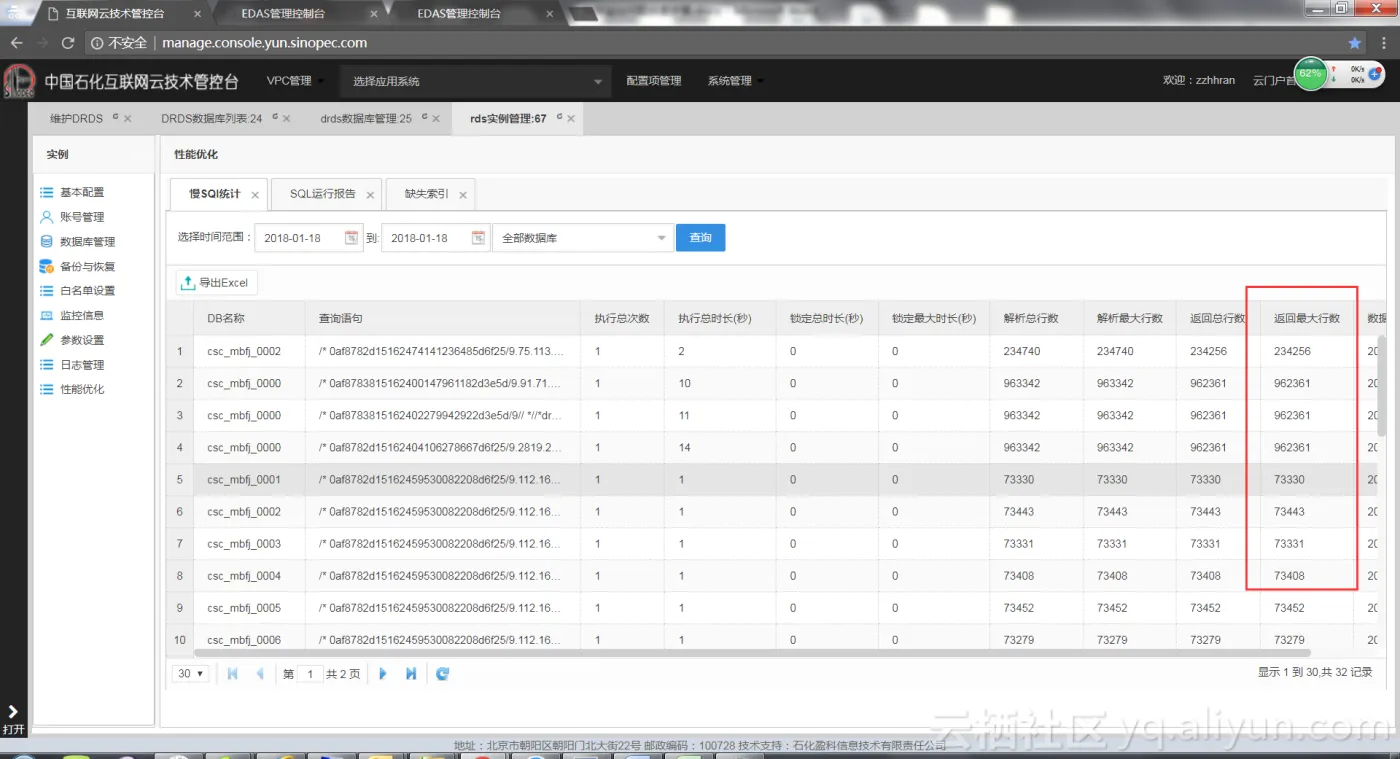This screenshot has width=1400, height=759.
Task: Click the 234740 value in 解析总行数 column
Action: point(1021,351)
